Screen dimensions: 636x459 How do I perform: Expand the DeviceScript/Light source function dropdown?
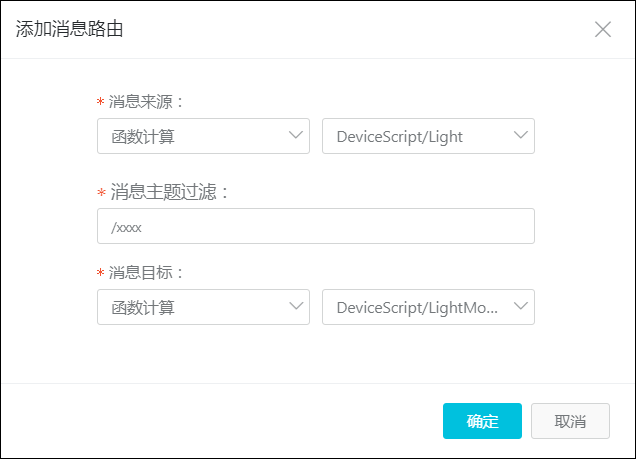click(428, 136)
